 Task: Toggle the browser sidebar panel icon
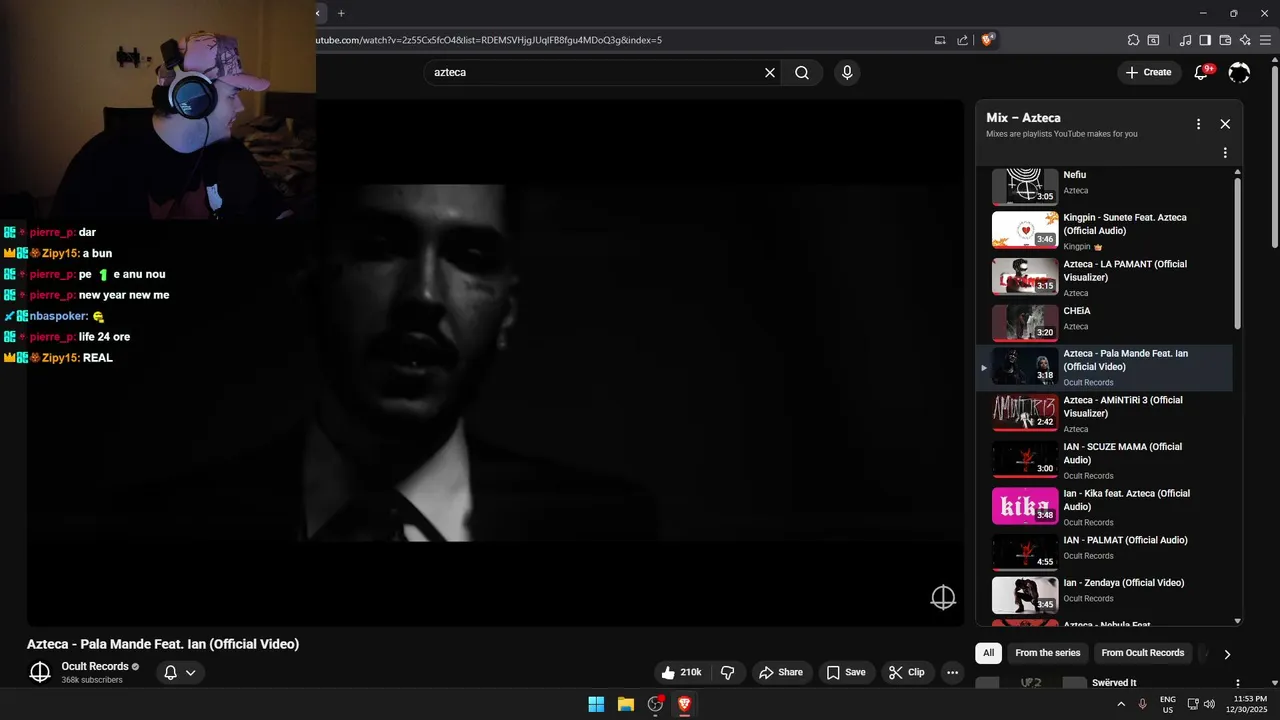[1205, 40]
